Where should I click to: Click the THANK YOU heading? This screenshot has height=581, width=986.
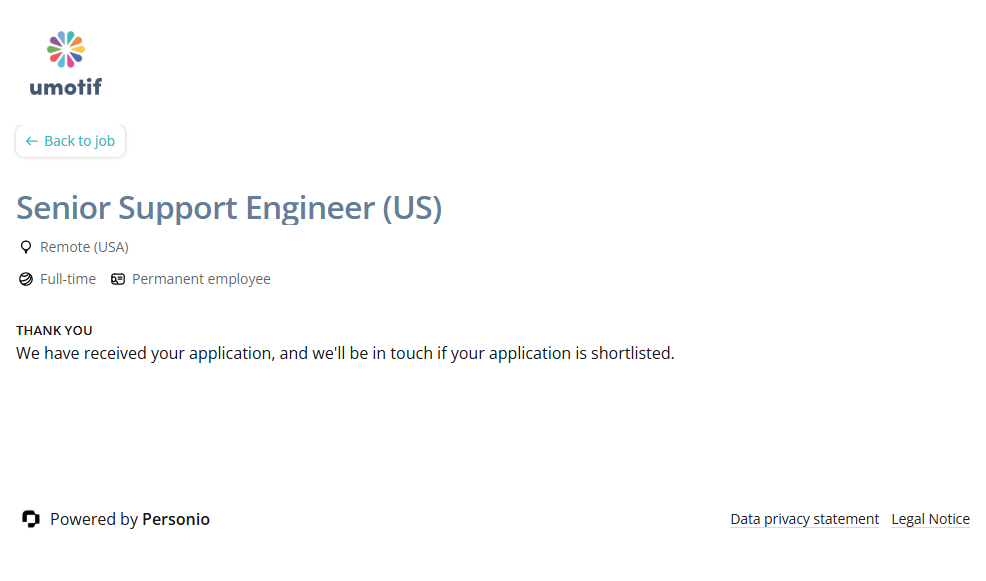click(54, 330)
